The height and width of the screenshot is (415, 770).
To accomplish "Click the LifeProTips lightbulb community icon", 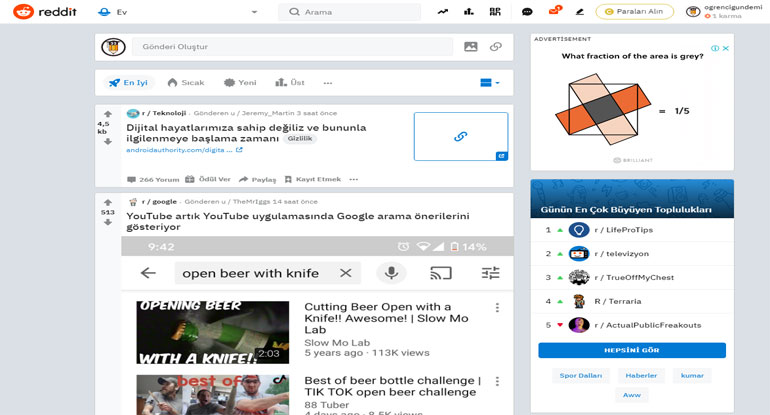I will click(578, 230).
